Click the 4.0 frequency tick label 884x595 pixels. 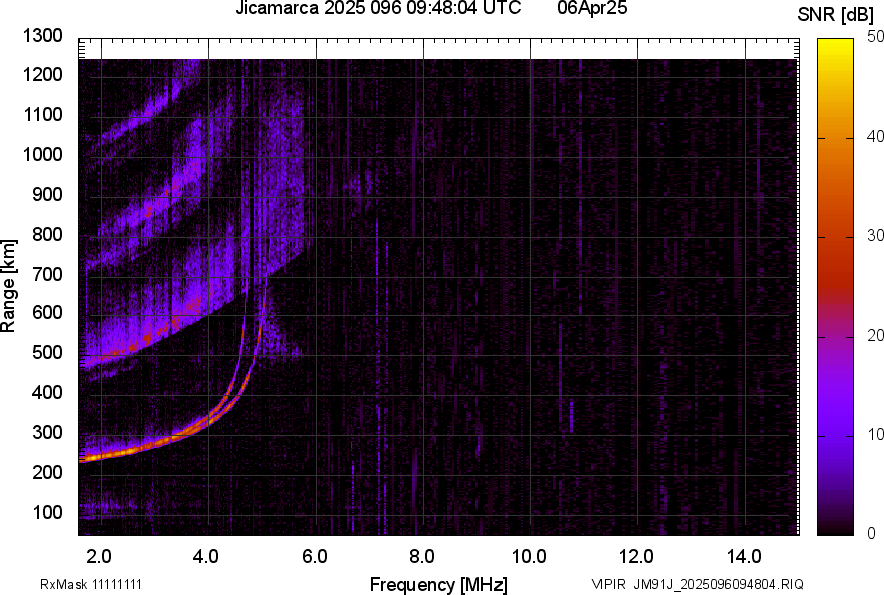206,557
